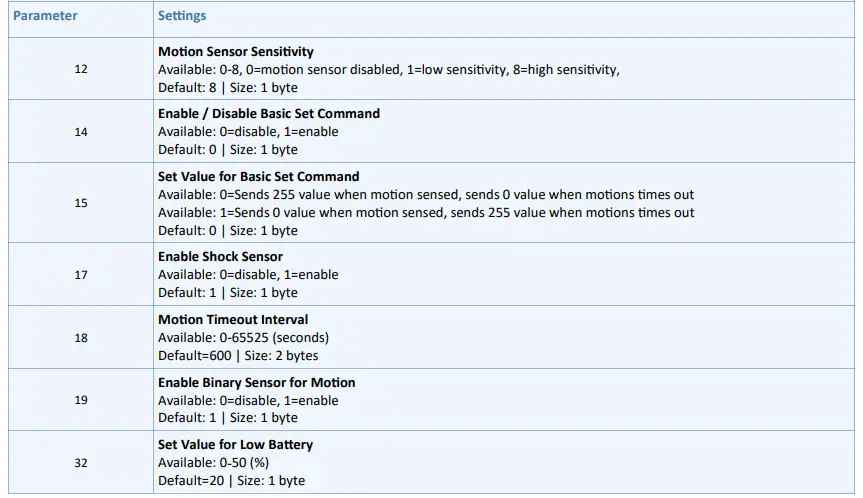The image size is (863, 498).
Task: Click the Enable Shock Sensor title
Action: [x=220, y=257]
